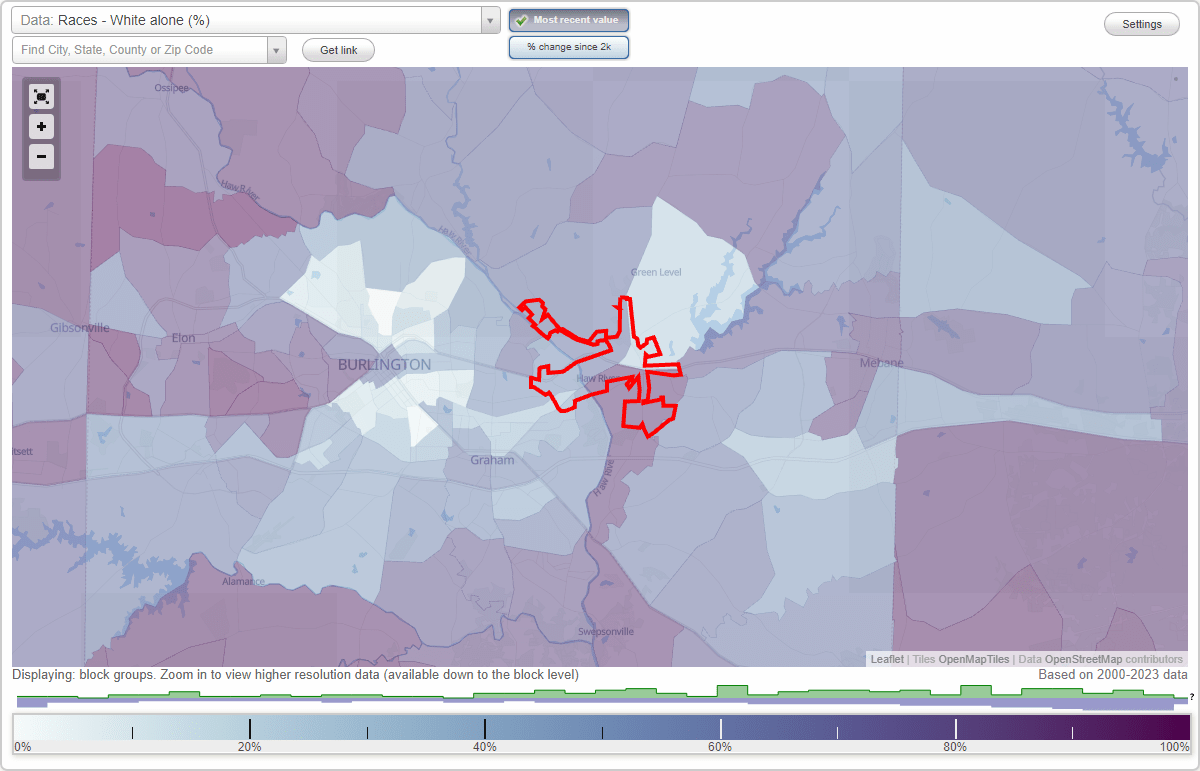Viewport: 1200px width, 771px height.
Task: Select the 'Most recent value' tab
Action: click(569, 19)
